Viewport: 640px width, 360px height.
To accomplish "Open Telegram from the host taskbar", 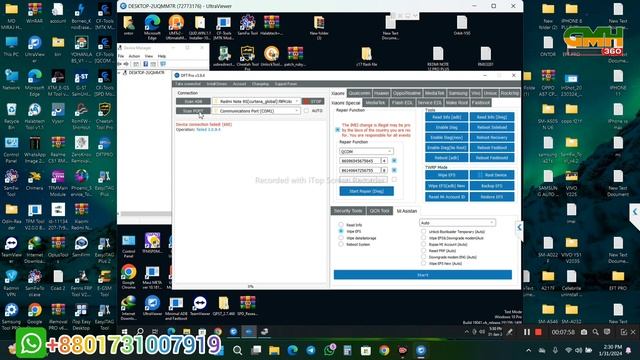I will click(x=311, y=350).
